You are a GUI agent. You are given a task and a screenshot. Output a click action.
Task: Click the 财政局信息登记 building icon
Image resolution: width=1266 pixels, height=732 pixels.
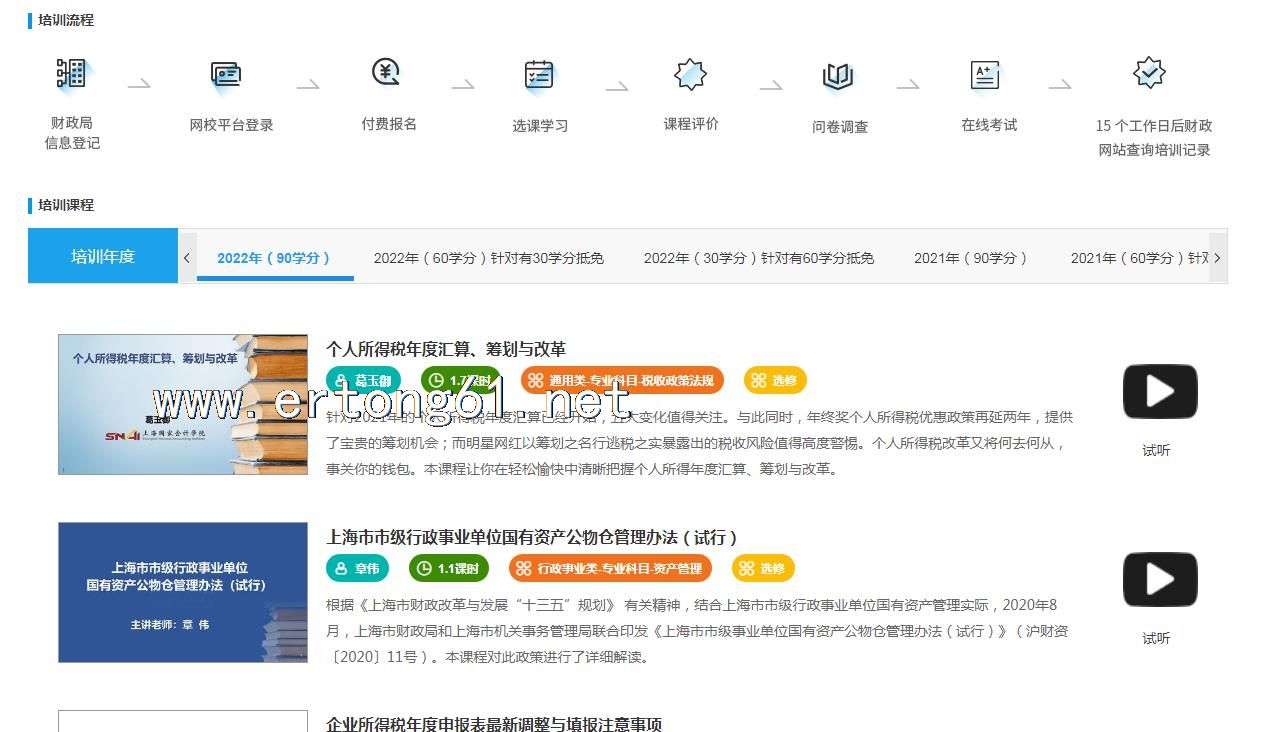pos(71,74)
